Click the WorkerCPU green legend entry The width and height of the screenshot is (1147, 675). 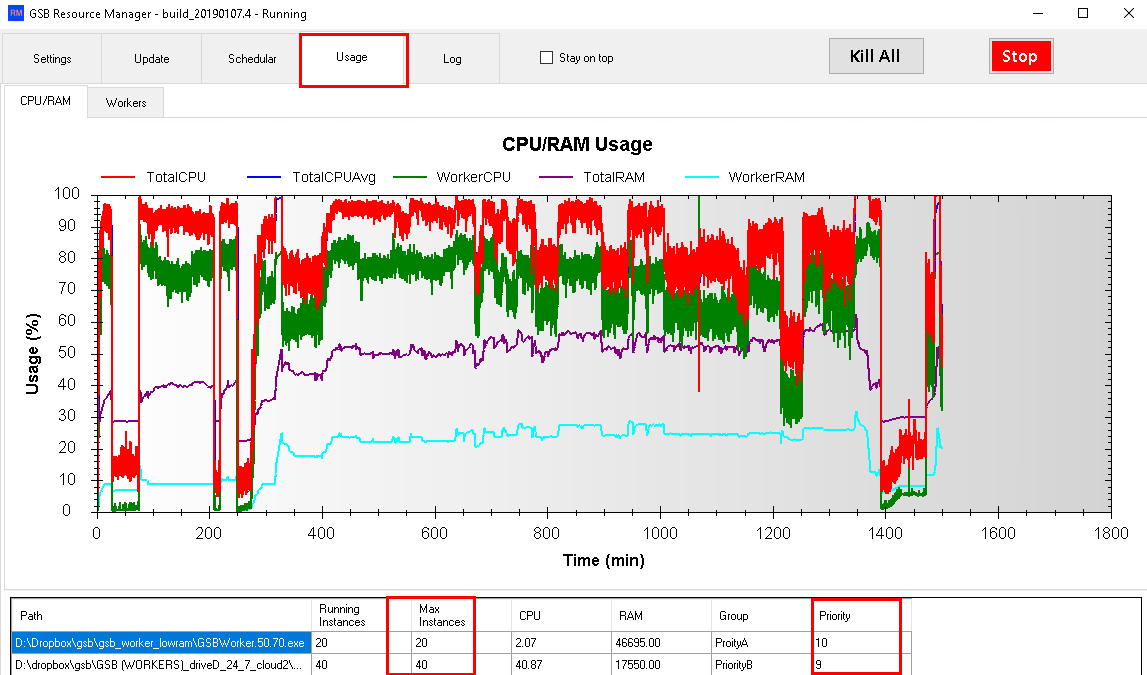[x=473, y=178]
